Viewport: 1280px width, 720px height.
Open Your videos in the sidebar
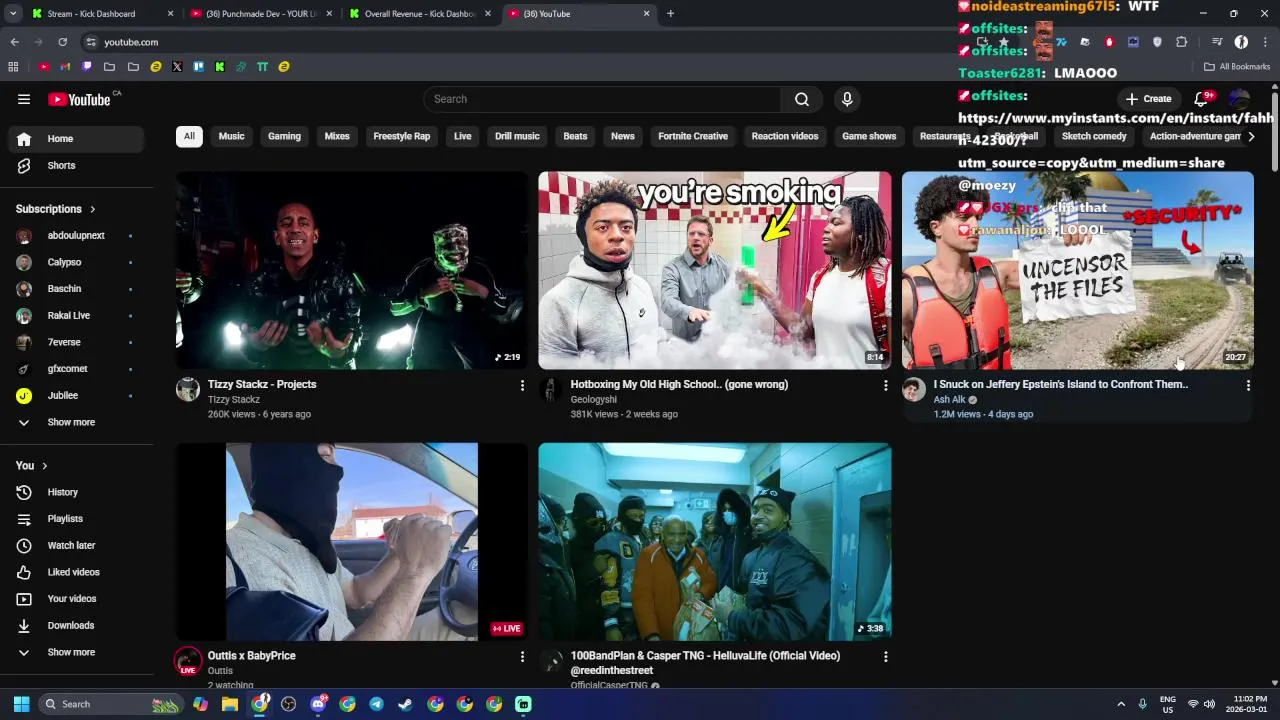(76, 599)
